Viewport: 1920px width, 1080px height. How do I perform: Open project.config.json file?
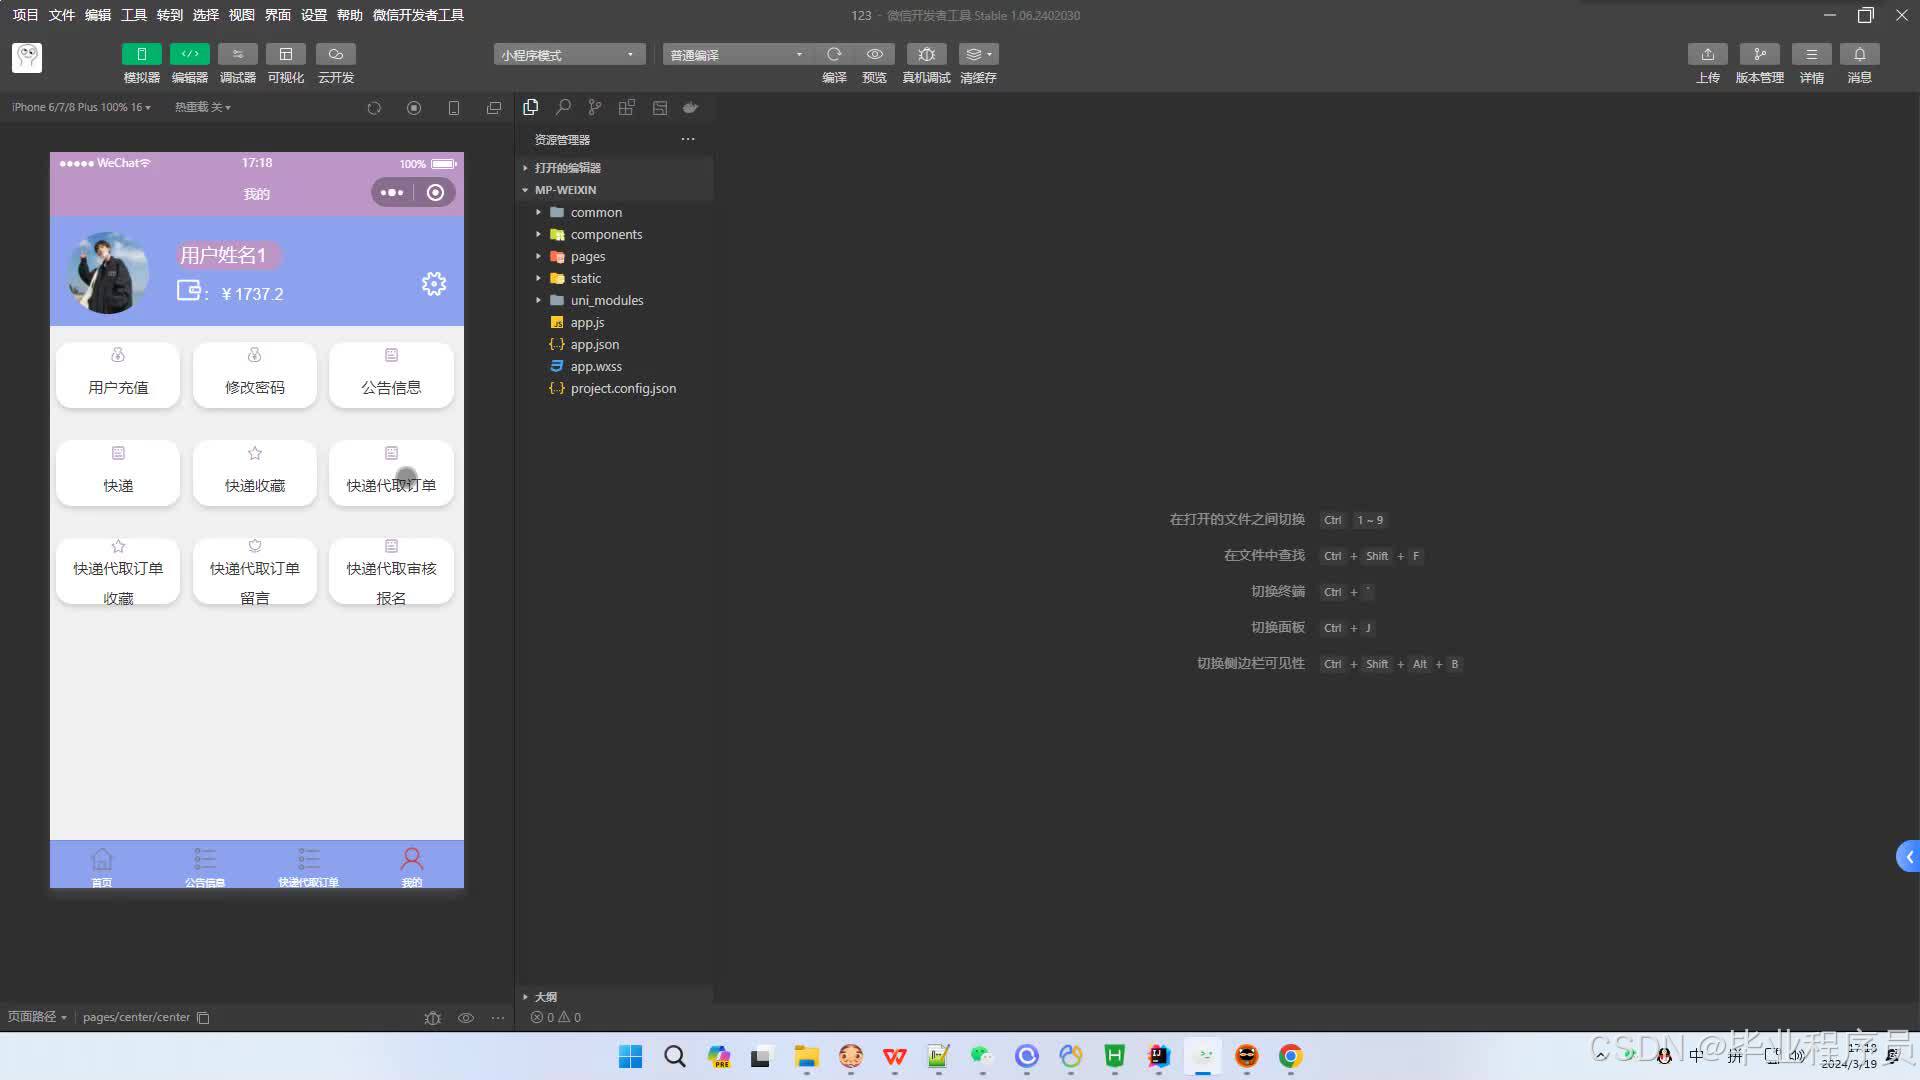tap(622, 389)
